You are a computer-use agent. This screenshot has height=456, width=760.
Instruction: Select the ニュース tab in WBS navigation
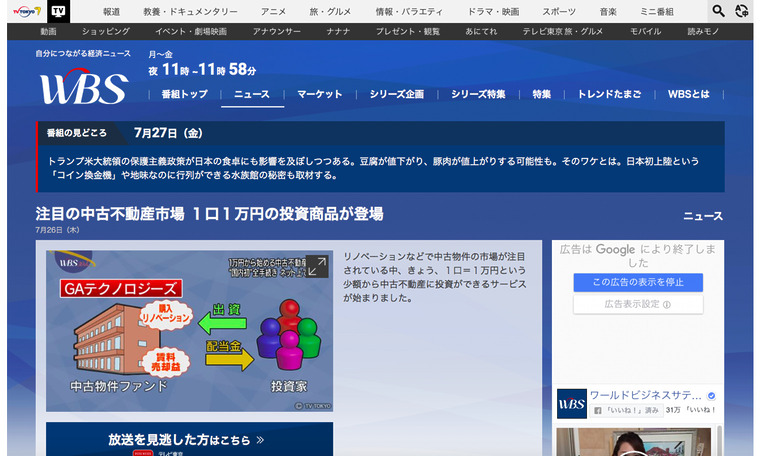[252, 94]
